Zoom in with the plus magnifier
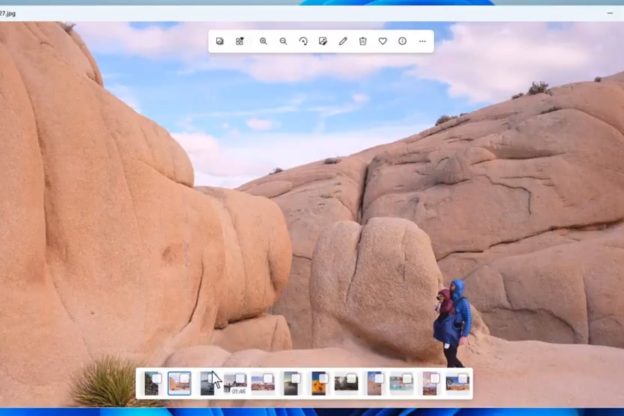 263,41
